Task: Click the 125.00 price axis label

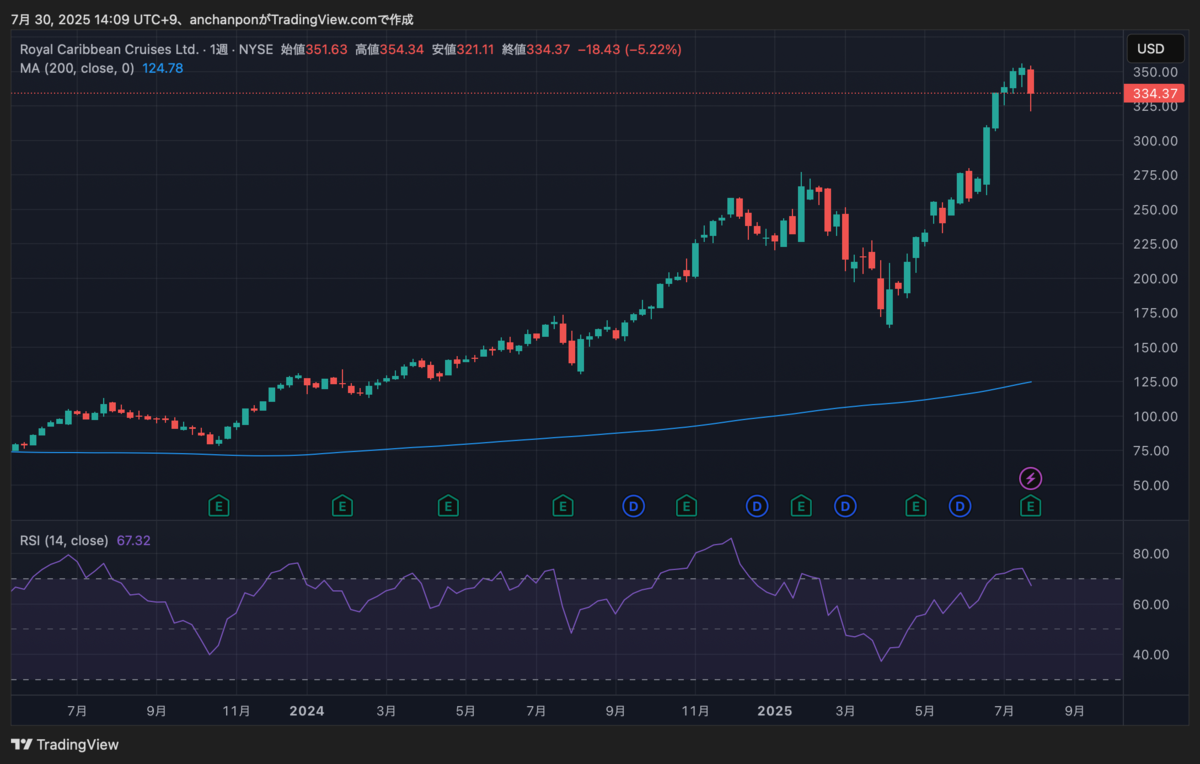Action: click(1153, 382)
